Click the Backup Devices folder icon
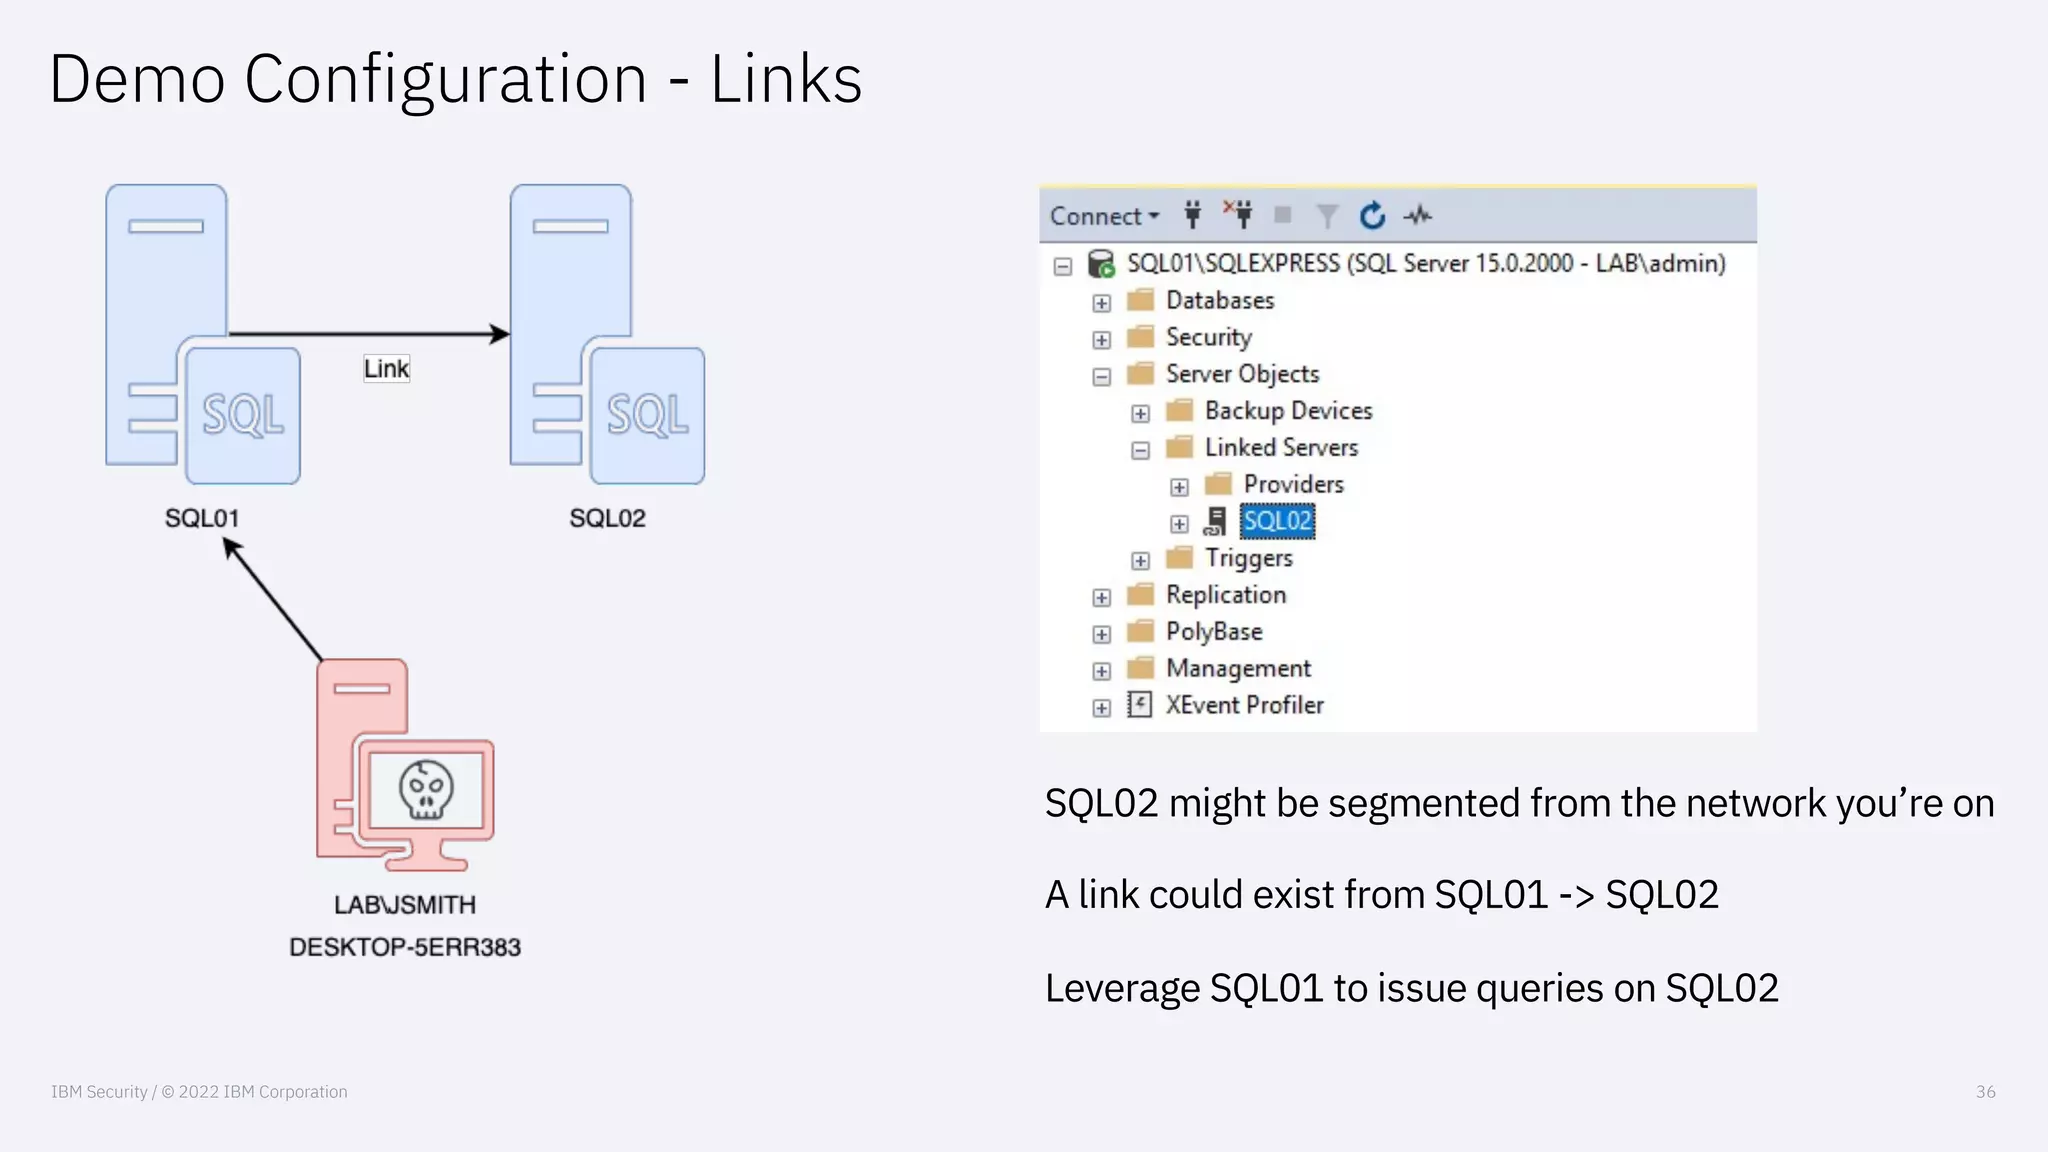Screen dimensions: 2048x1152 (x=1179, y=410)
